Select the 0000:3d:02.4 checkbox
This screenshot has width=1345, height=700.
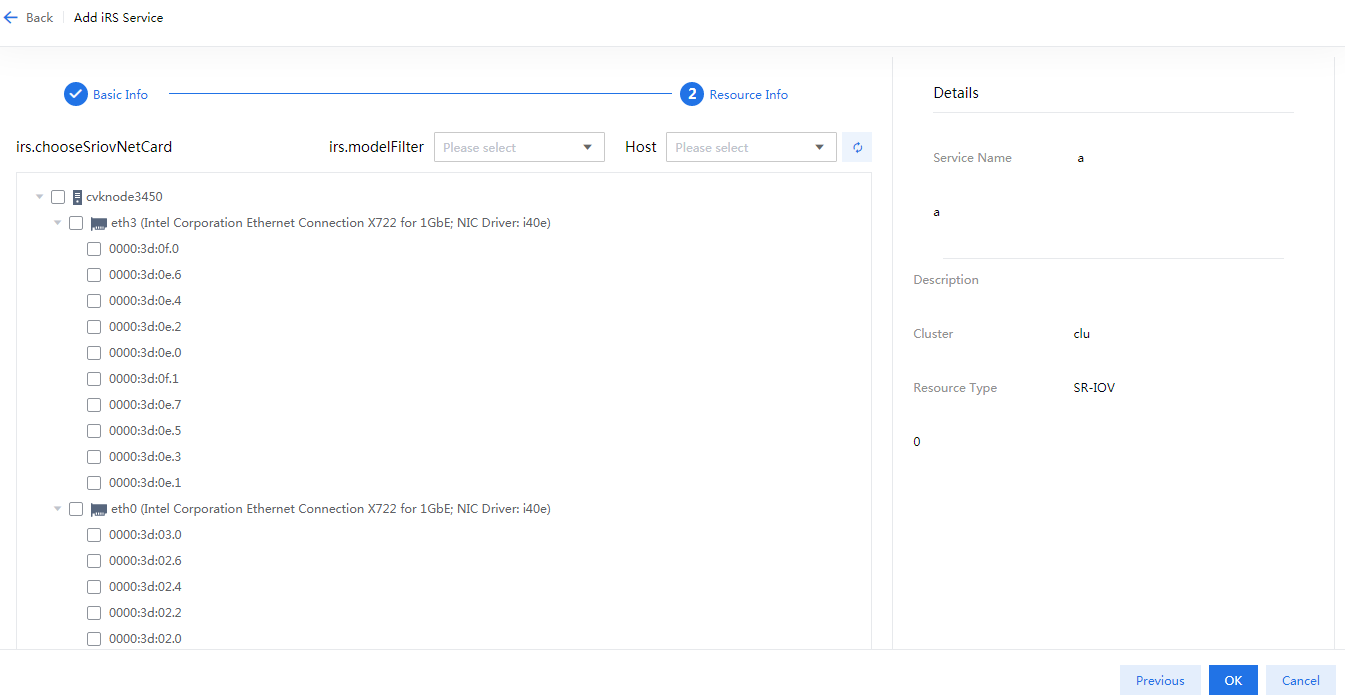click(x=94, y=587)
